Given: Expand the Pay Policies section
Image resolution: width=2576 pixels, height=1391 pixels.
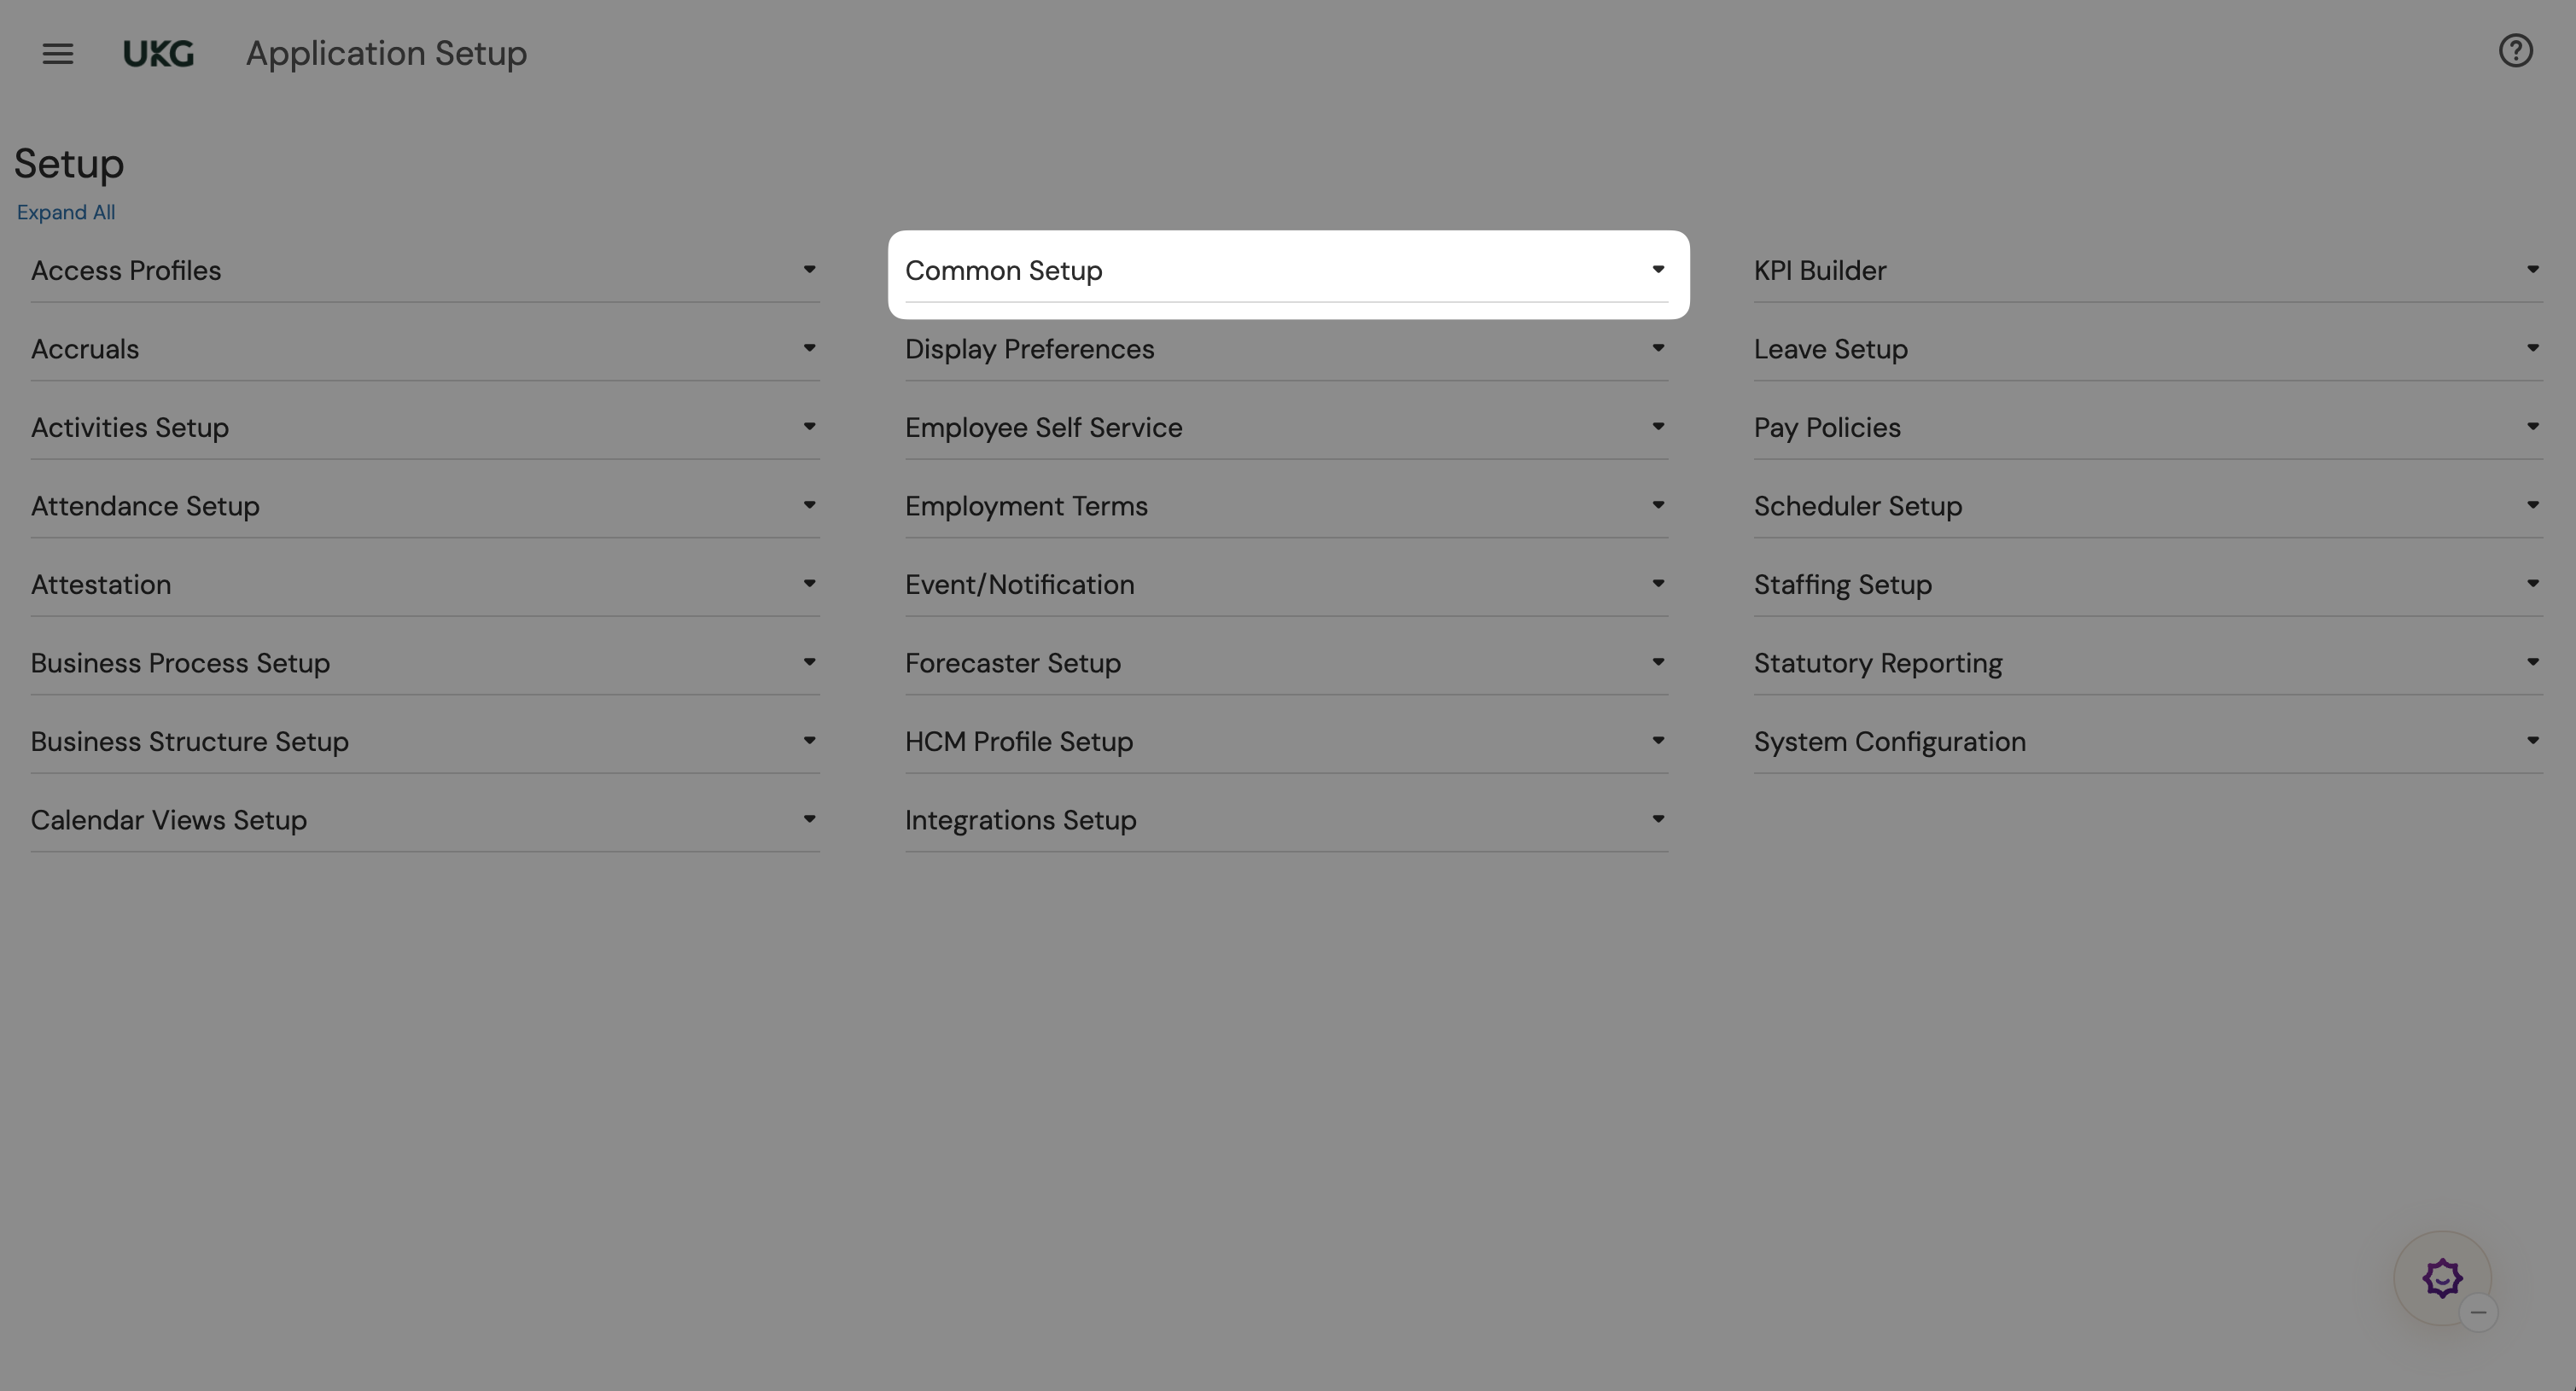Looking at the screenshot, I should pyautogui.click(x=1827, y=428).
